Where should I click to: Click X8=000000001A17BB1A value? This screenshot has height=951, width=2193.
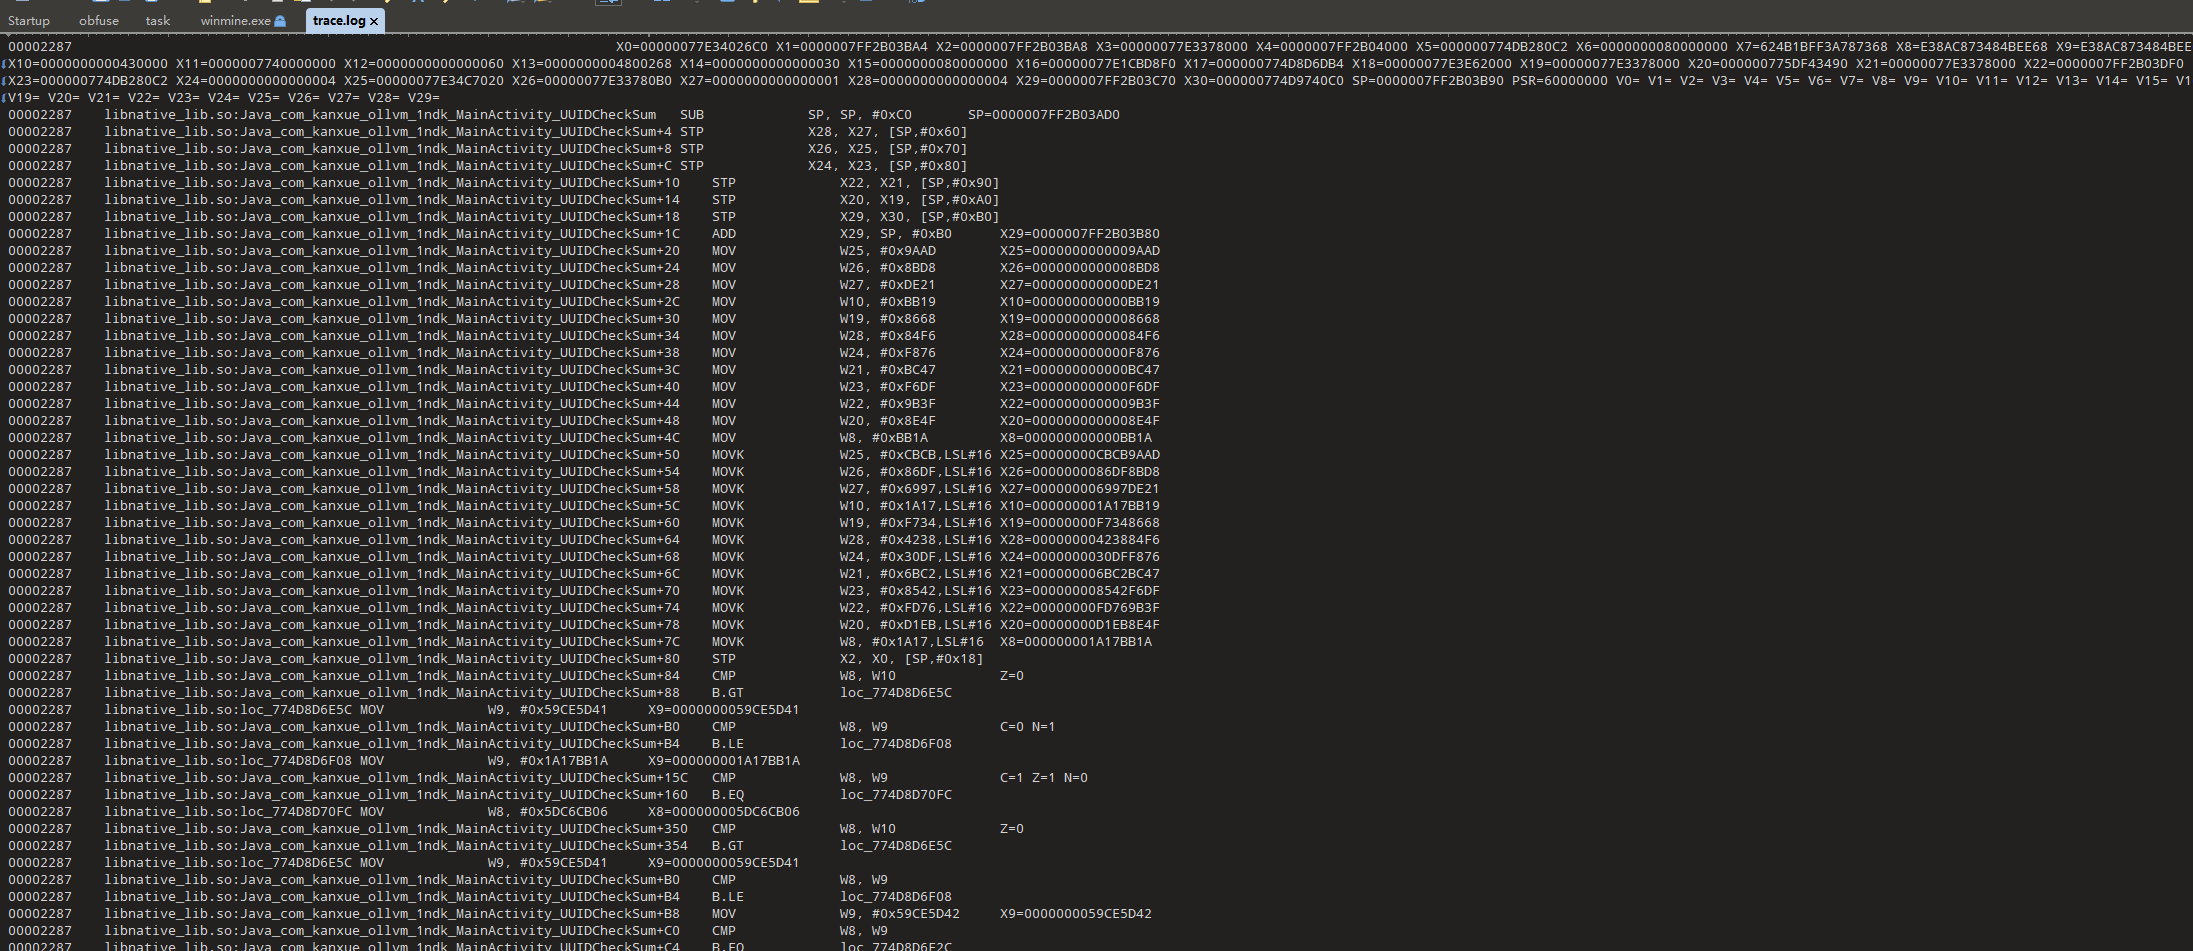[x=1076, y=642]
